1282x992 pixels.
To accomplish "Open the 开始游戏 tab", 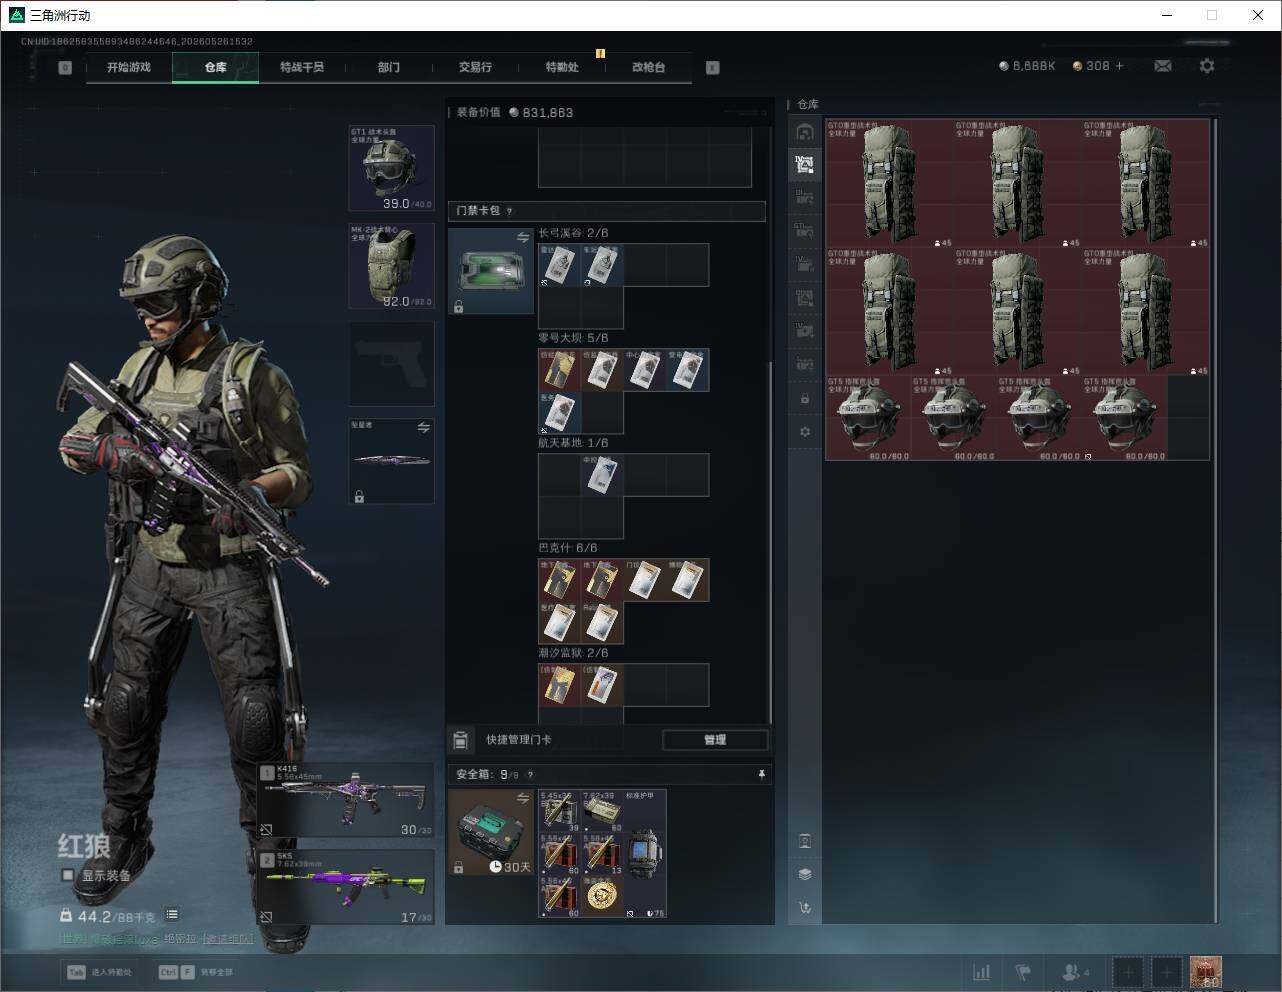I will 129,67.
